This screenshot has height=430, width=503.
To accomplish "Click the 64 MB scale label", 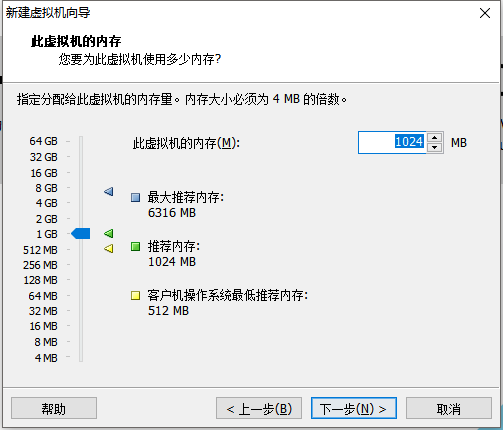I will pos(43,296).
